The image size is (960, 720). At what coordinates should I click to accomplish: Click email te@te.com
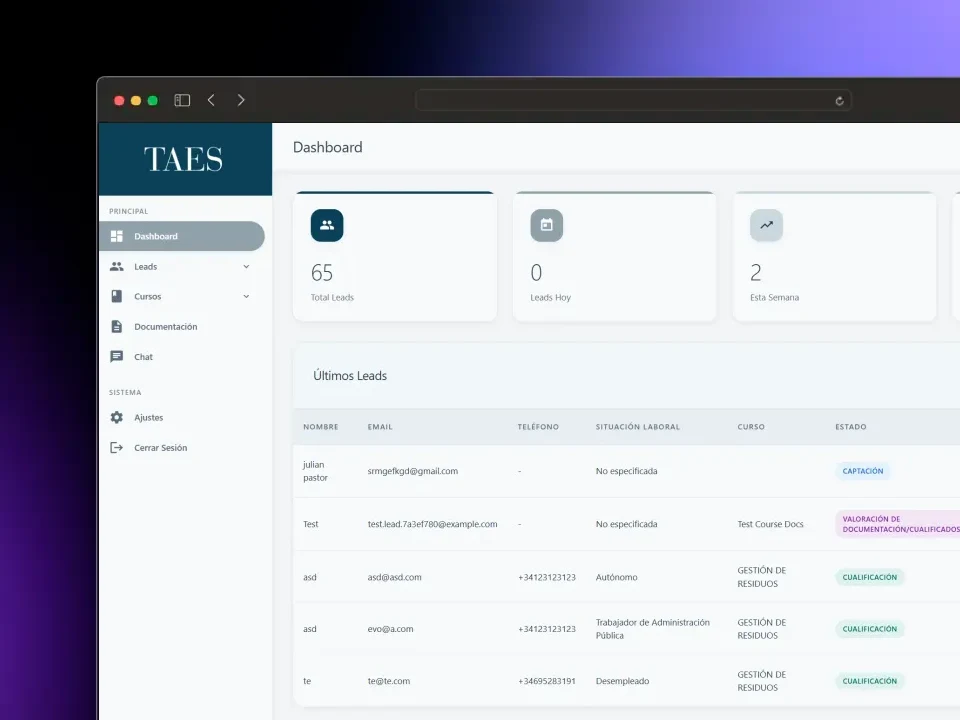tap(389, 681)
